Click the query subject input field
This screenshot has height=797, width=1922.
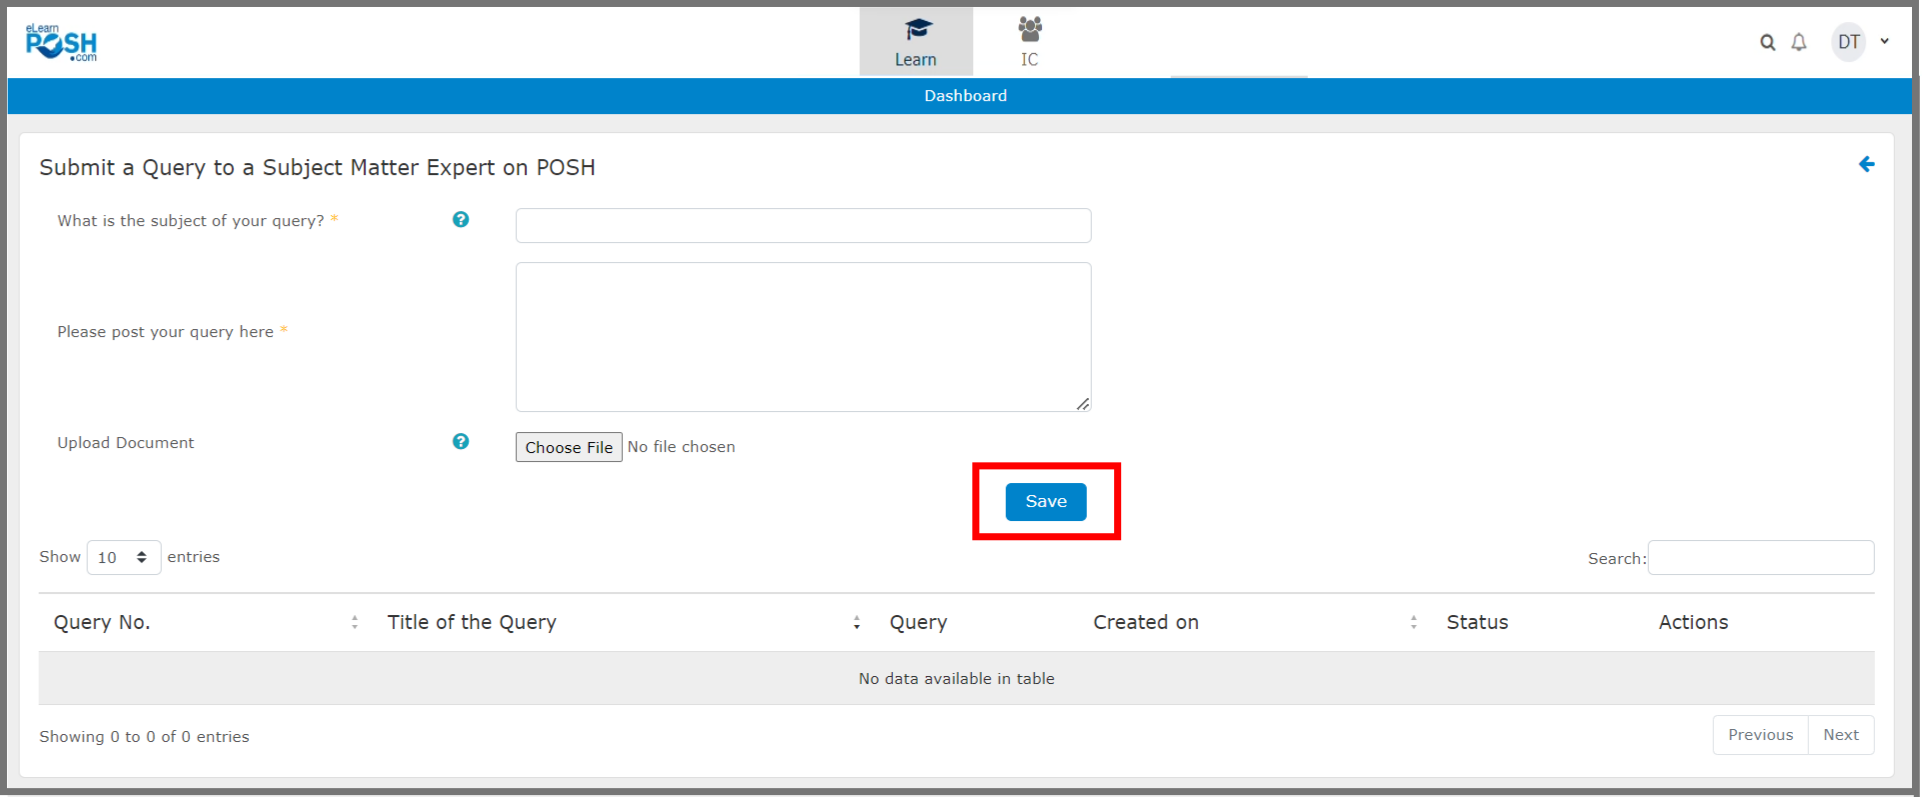[x=802, y=225]
